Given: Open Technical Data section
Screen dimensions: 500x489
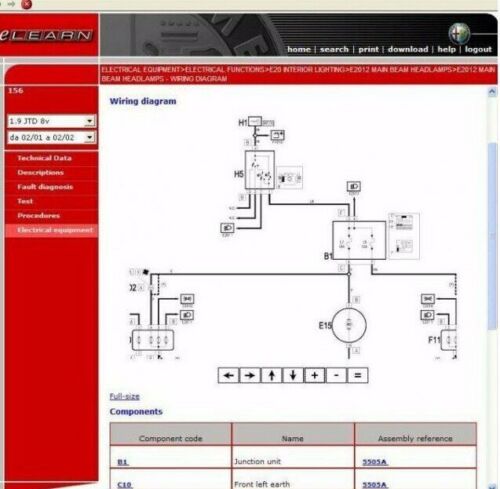Looking at the screenshot, I should (x=44, y=158).
